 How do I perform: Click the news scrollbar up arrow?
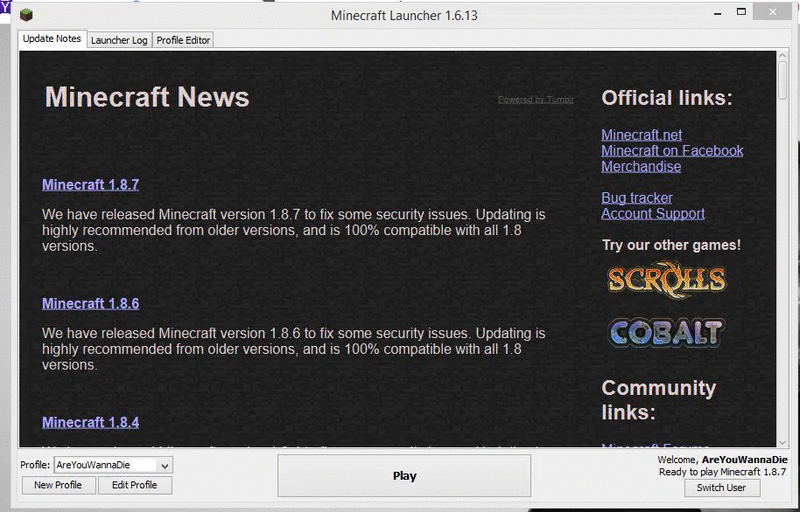pyautogui.click(x=783, y=55)
